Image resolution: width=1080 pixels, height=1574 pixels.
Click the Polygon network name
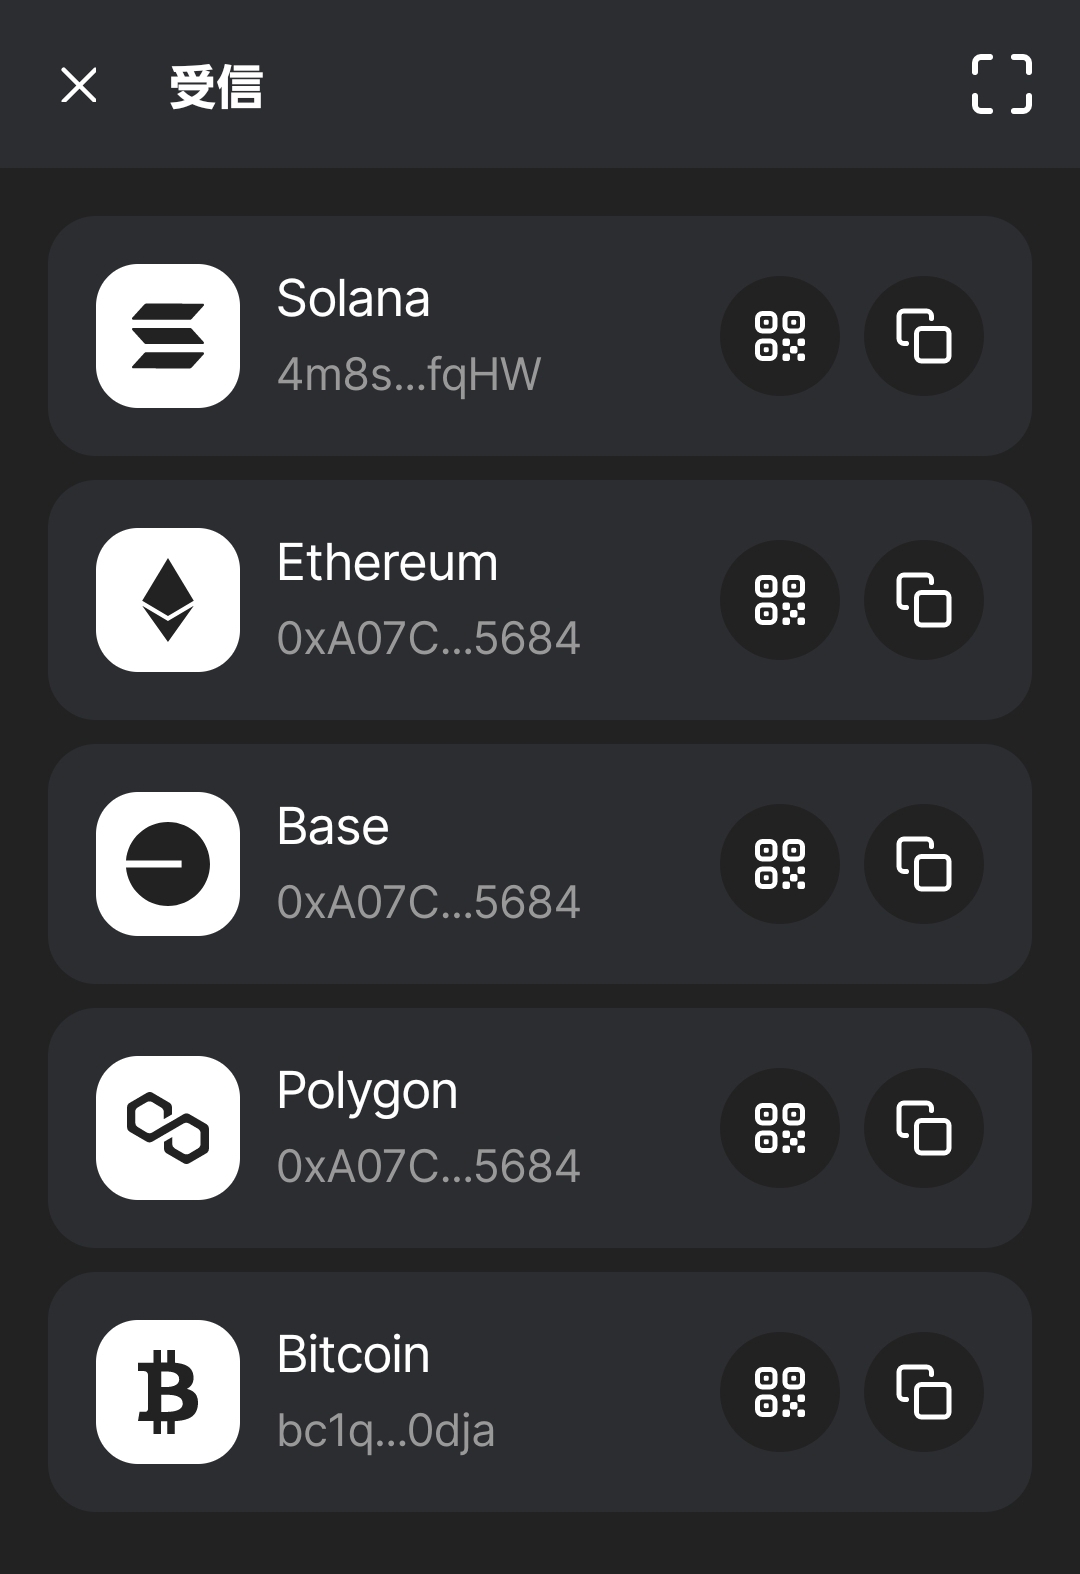pos(367,1091)
